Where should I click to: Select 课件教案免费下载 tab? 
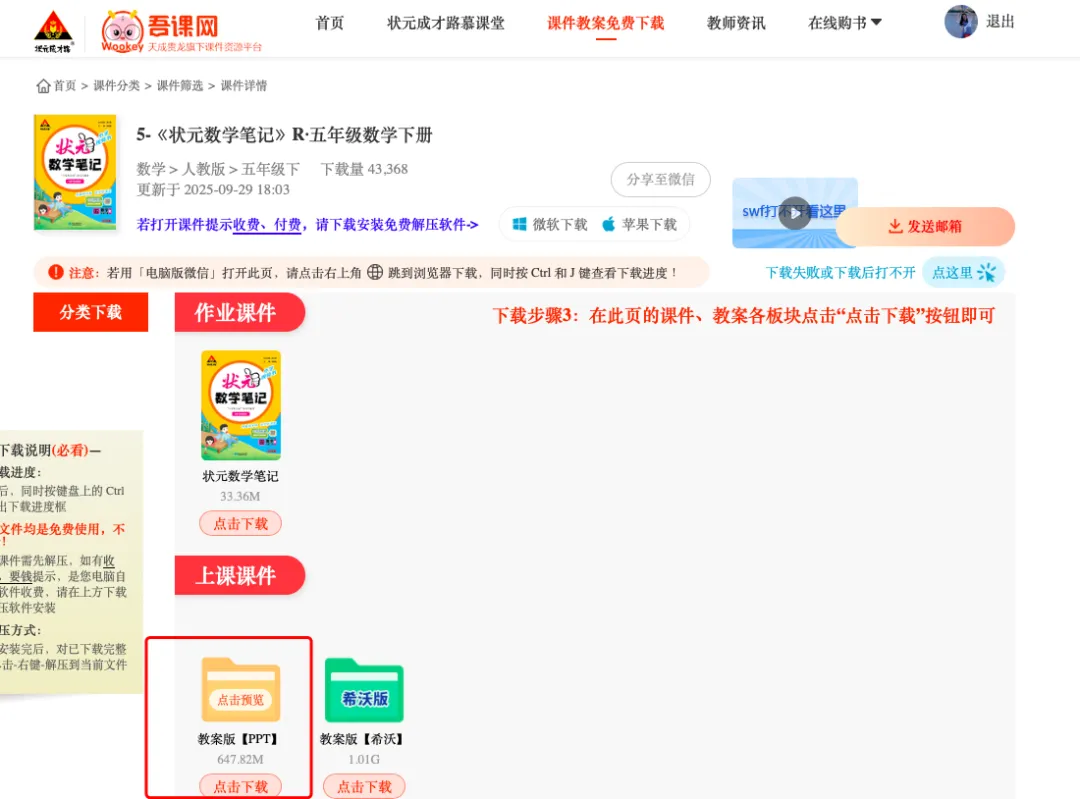605,23
